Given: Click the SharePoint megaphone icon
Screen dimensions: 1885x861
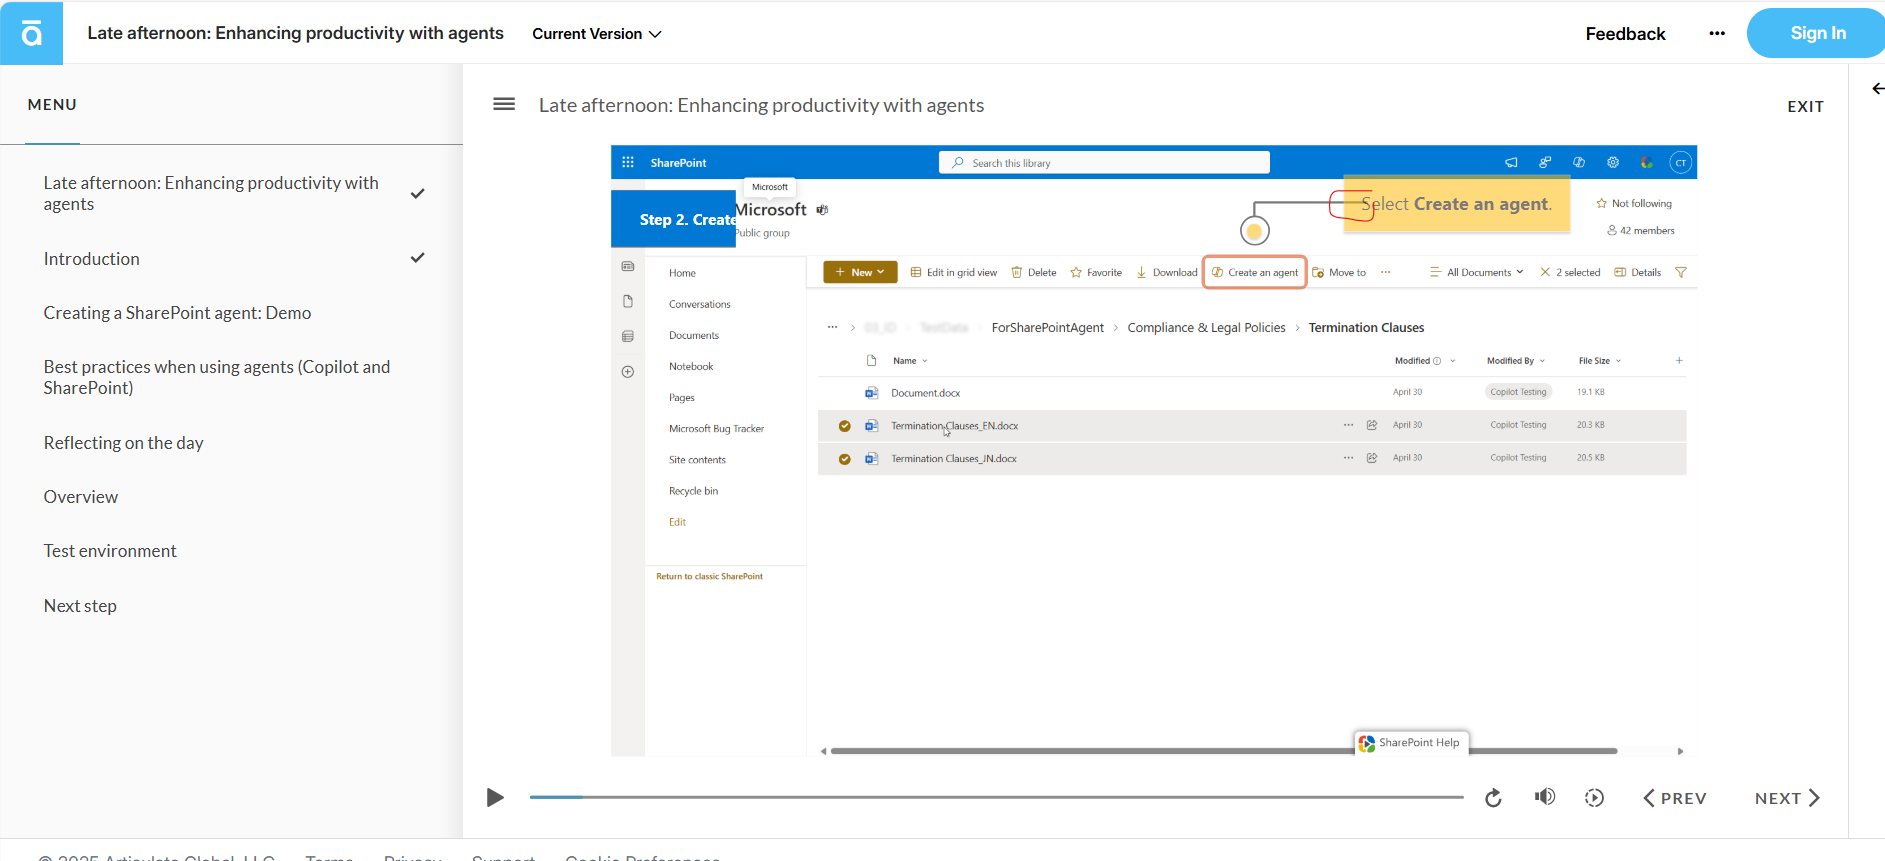Looking at the screenshot, I should [1511, 162].
